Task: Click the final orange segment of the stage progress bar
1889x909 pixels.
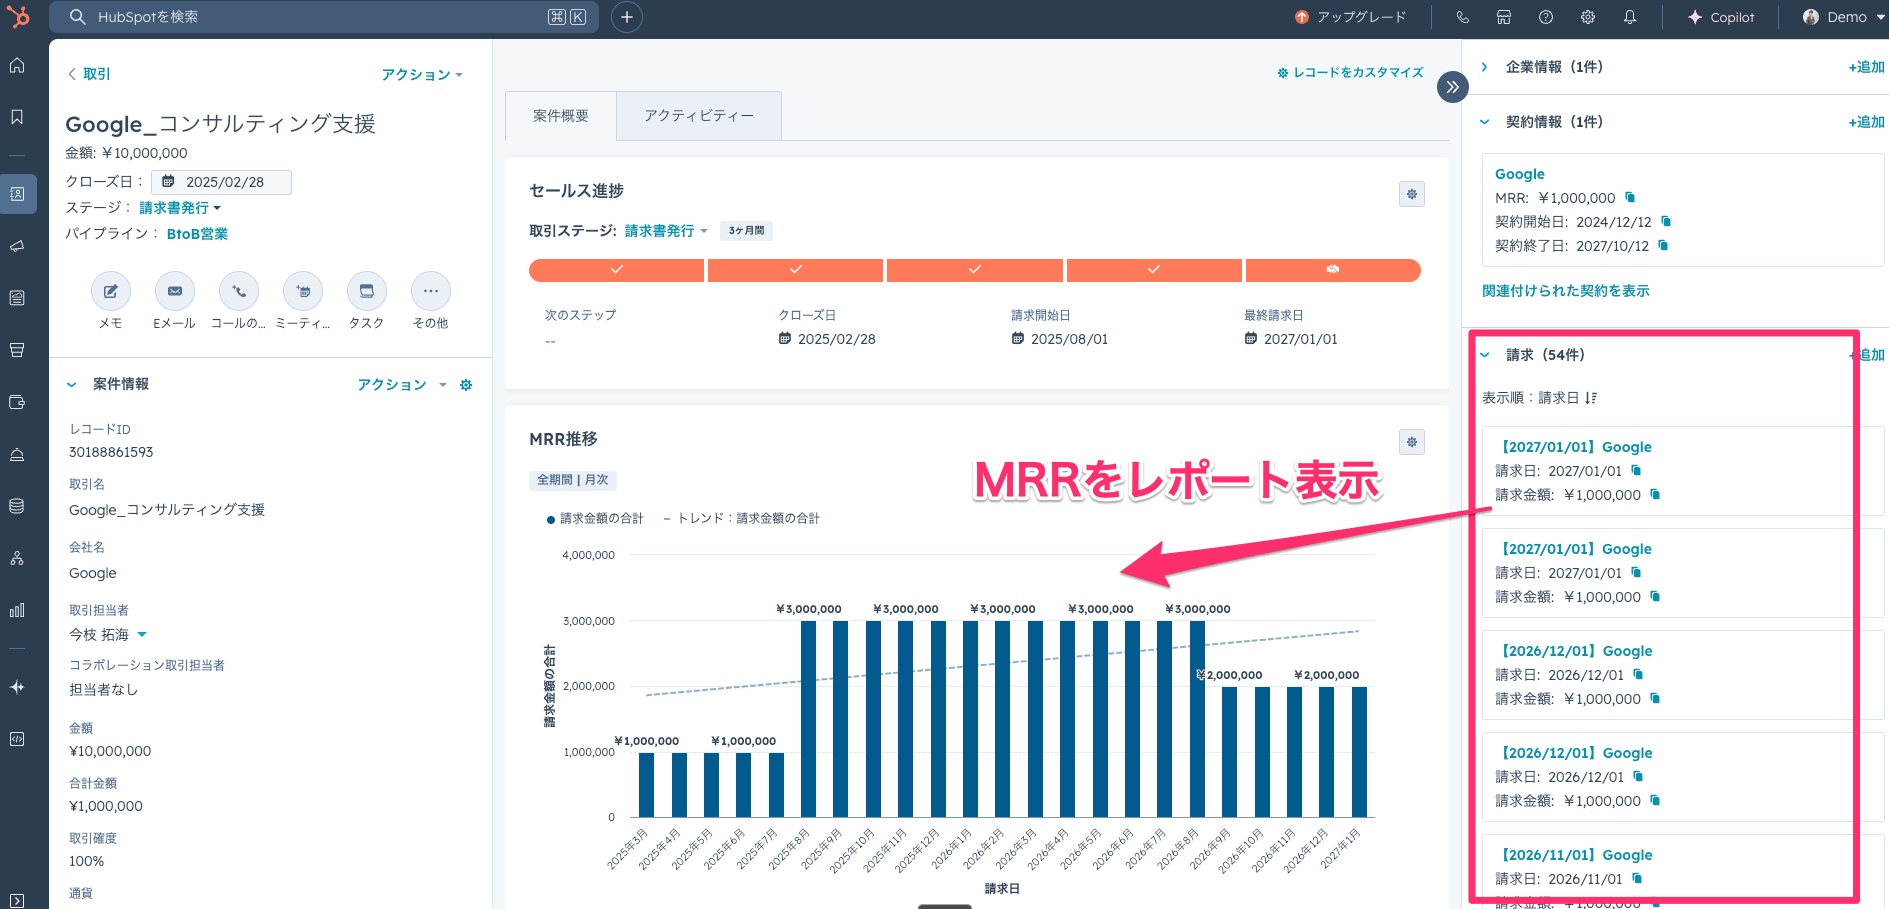Action: pyautogui.click(x=1333, y=270)
